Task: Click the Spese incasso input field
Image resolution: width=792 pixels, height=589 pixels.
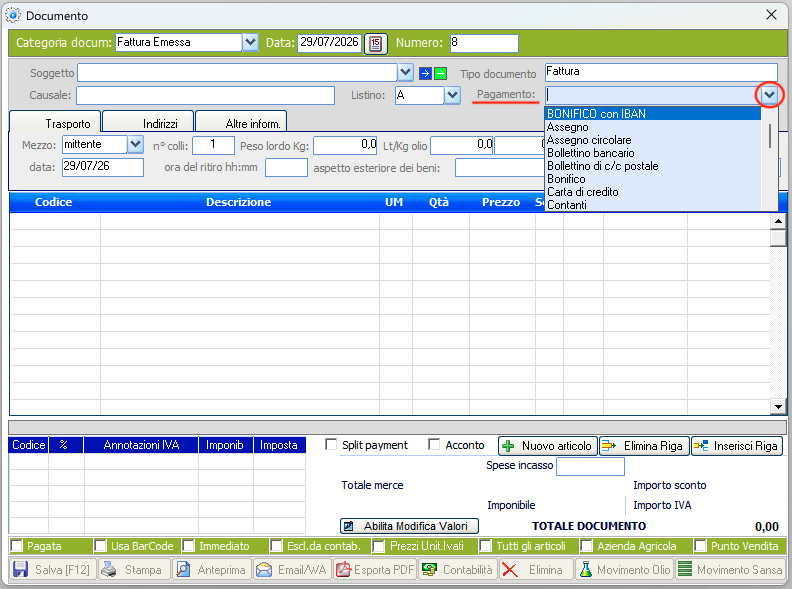Action: 590,466
